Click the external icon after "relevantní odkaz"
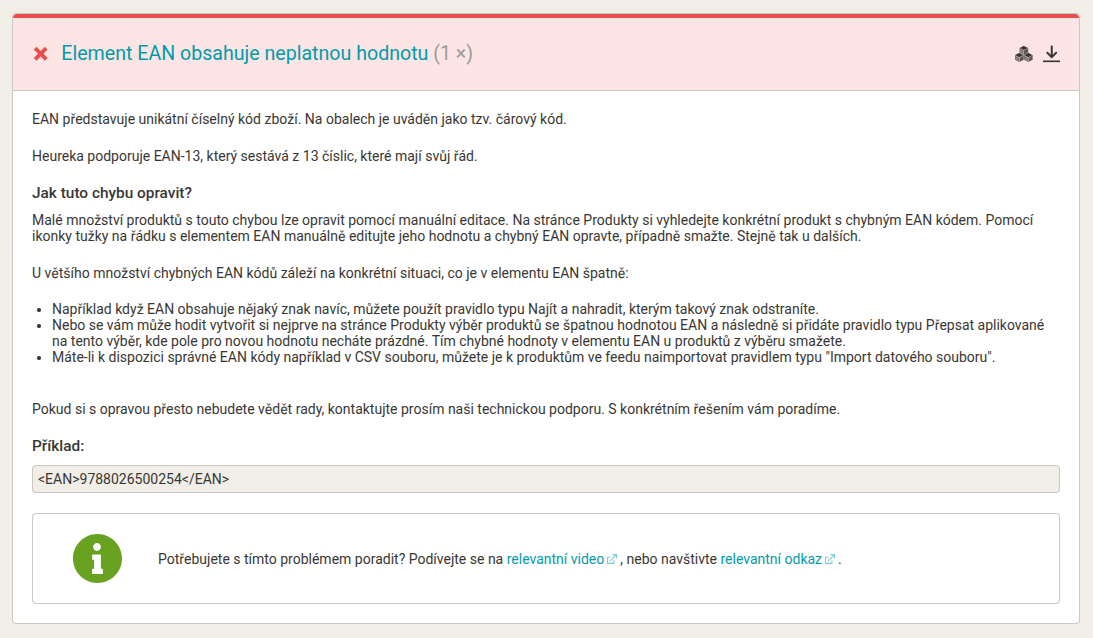1093x638 pixels. pyautogui.click(x=830, y=559)
